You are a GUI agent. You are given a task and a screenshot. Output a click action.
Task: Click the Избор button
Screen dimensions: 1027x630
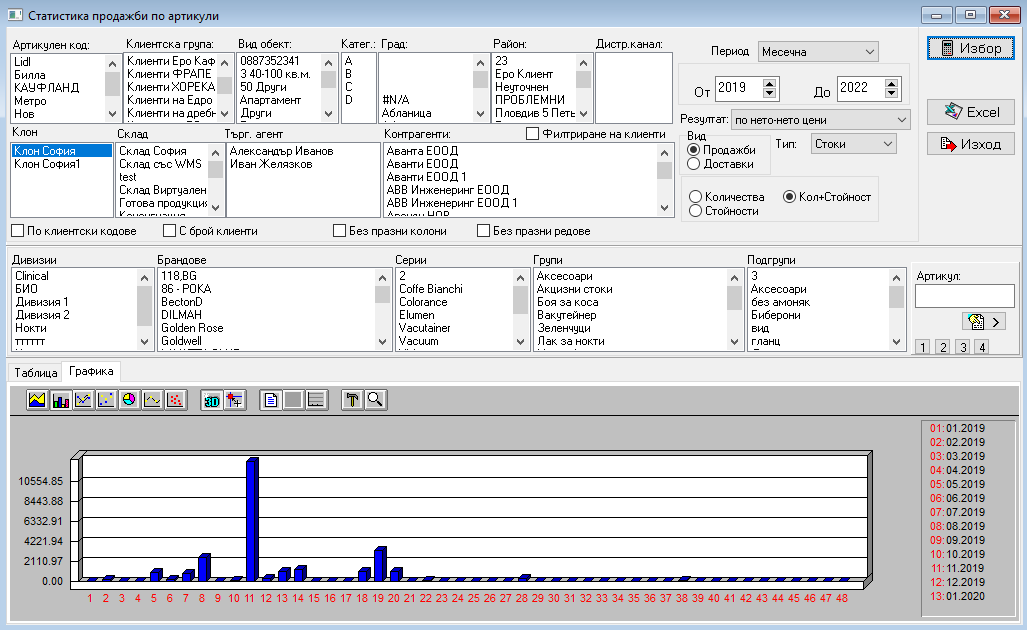(x=971, y=48)
